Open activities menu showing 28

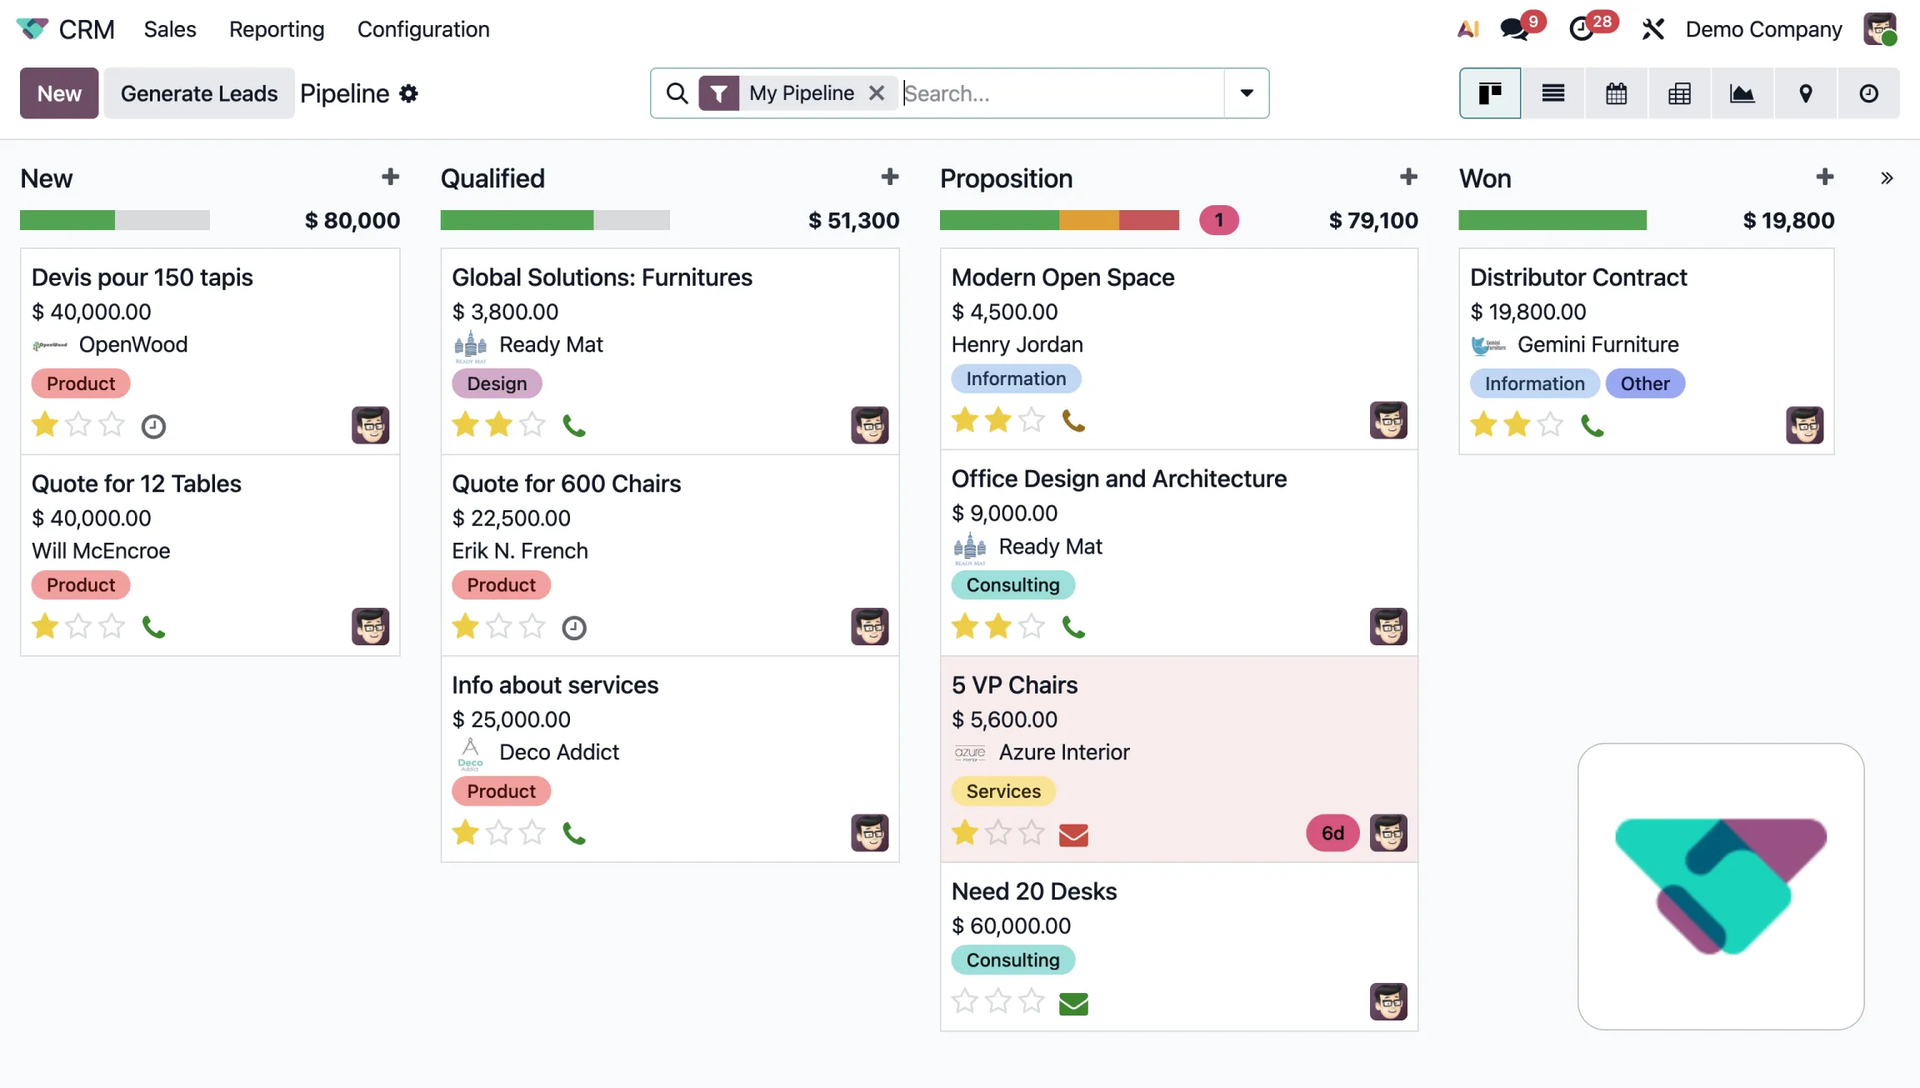[1582, 29]
